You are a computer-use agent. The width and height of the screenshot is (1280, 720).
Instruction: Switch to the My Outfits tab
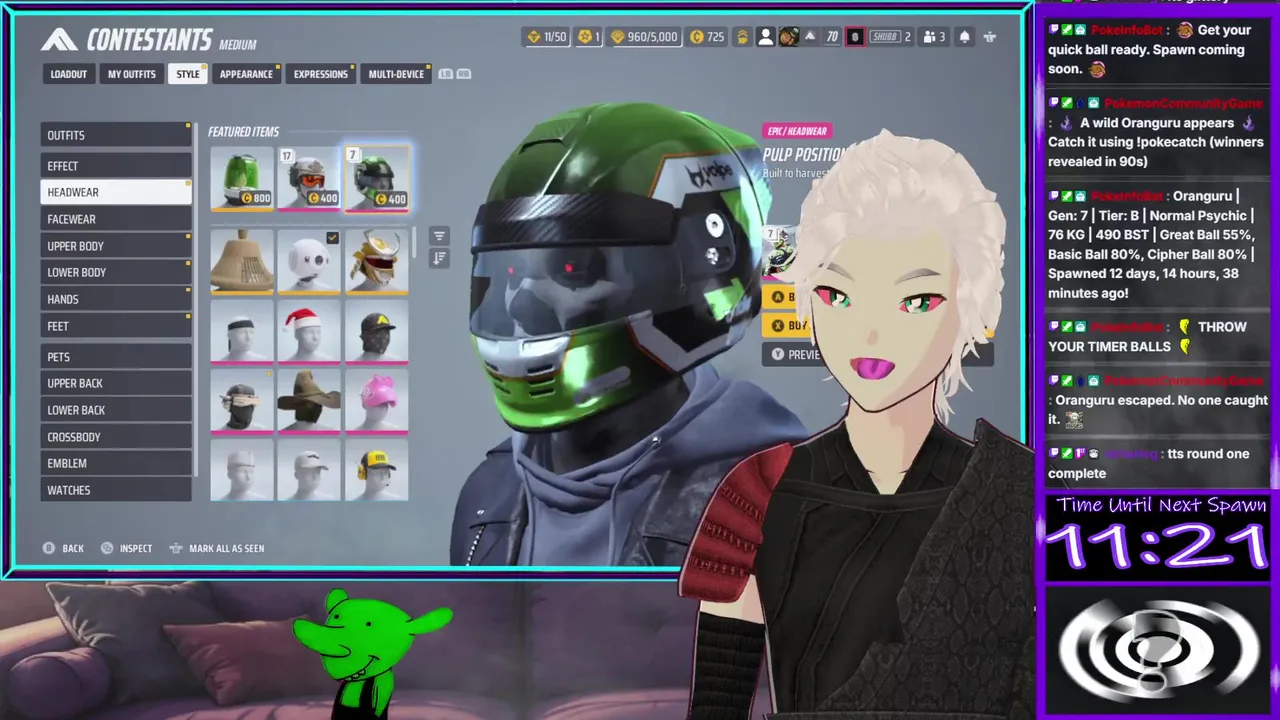click(x=132, y=74)
